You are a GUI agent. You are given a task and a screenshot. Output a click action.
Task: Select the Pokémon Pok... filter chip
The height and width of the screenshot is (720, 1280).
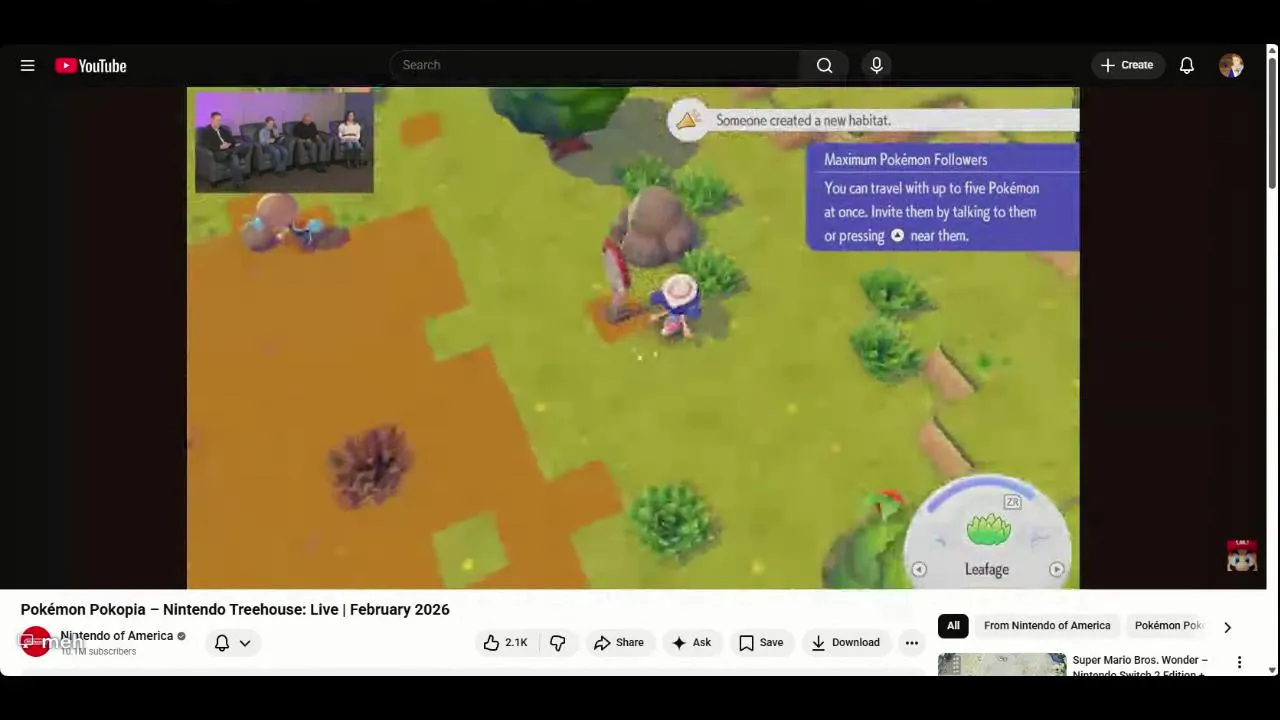click(1169, 626)
